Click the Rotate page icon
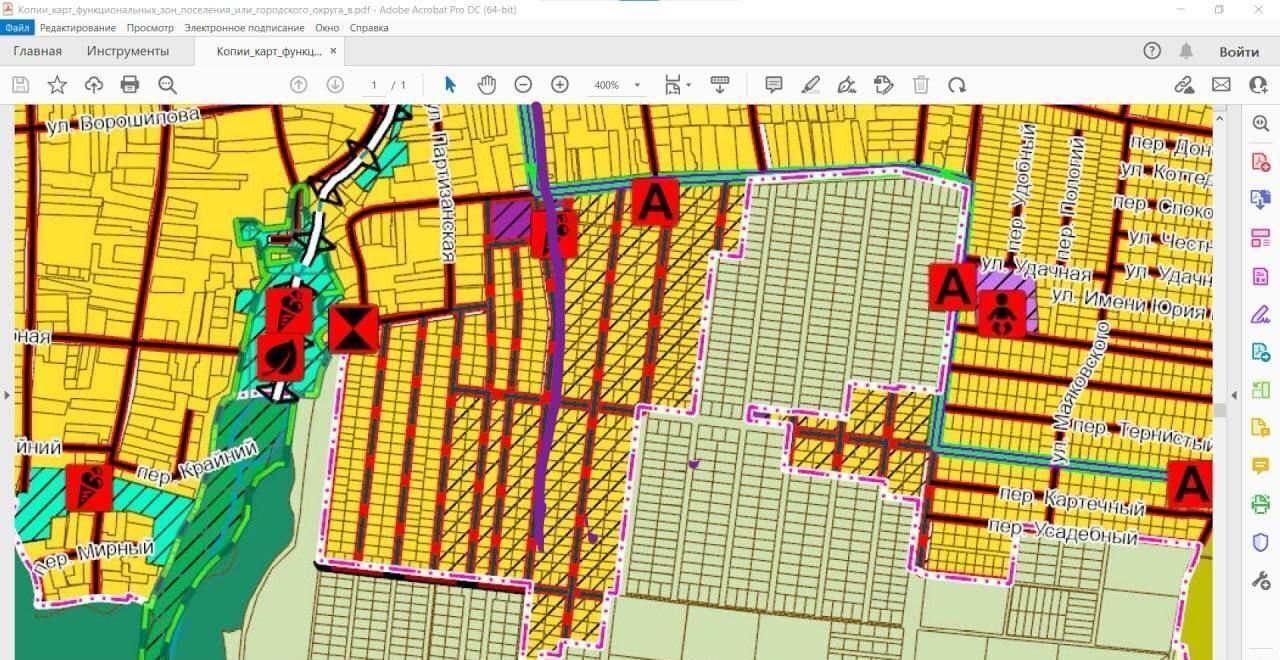1280x660 pixels. coord(957,85)
